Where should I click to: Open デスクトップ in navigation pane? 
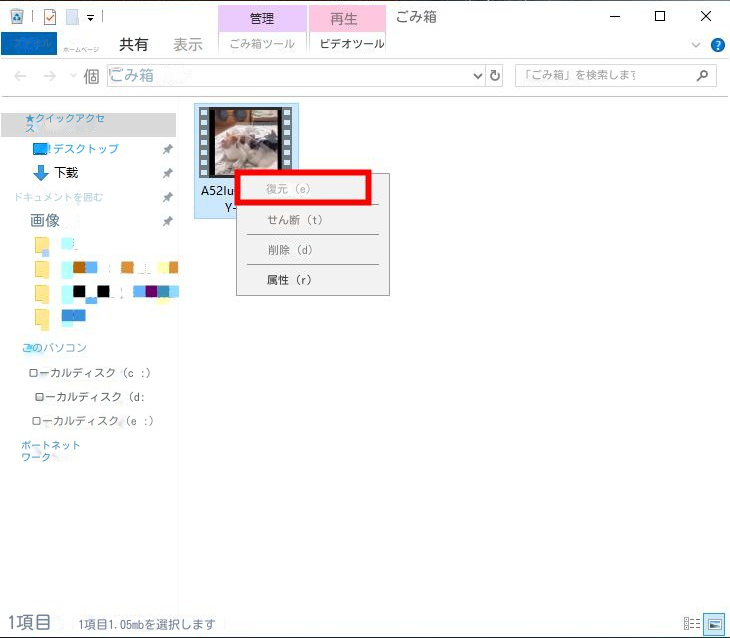click(x=86, y=149)
